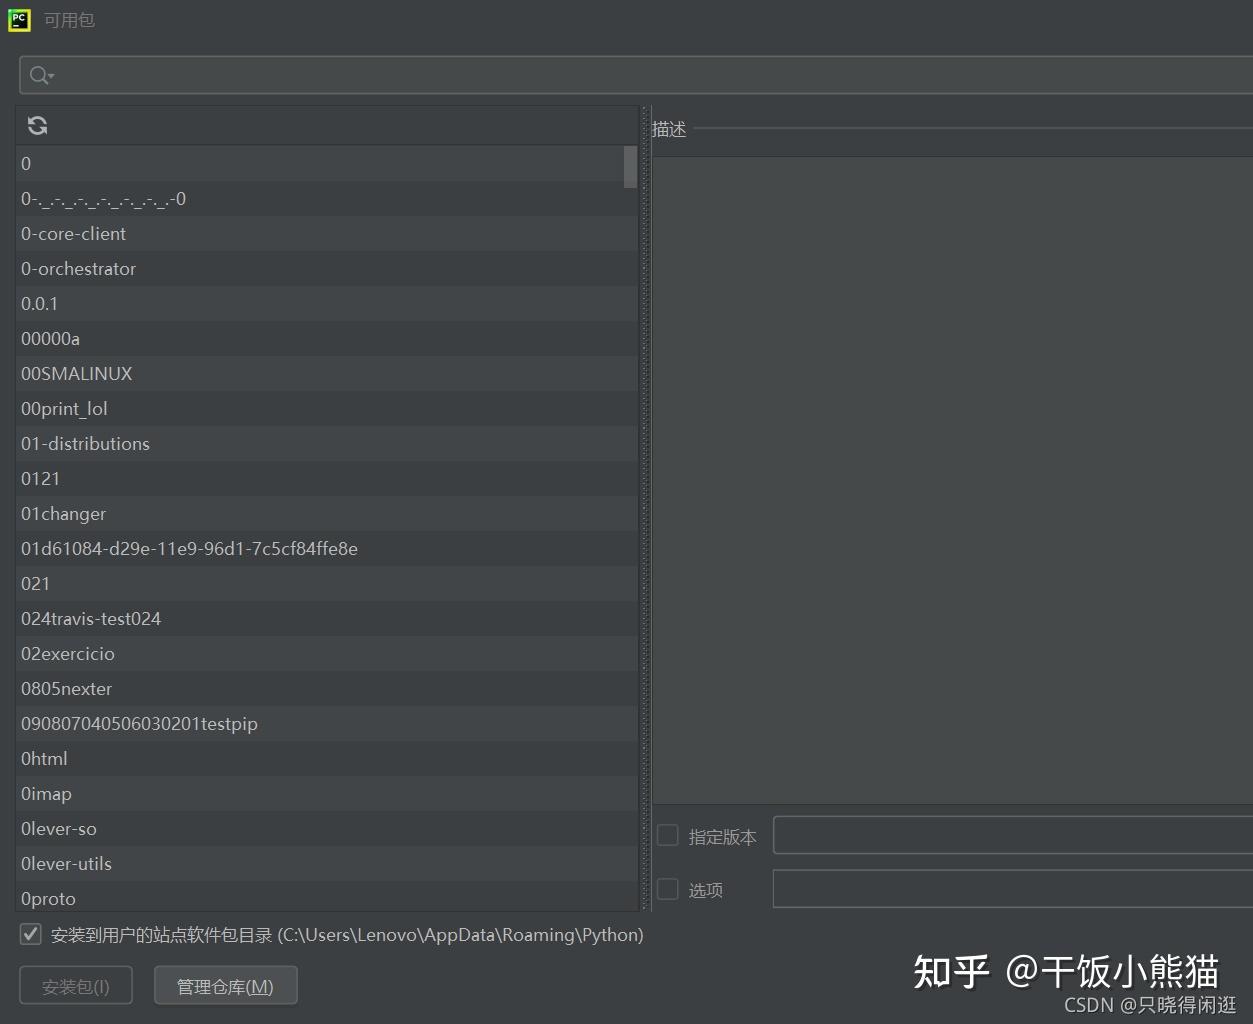Click the PyCharm logo icon top-left
Viewport: 1253px width, 1024px height.
(18, 19)
